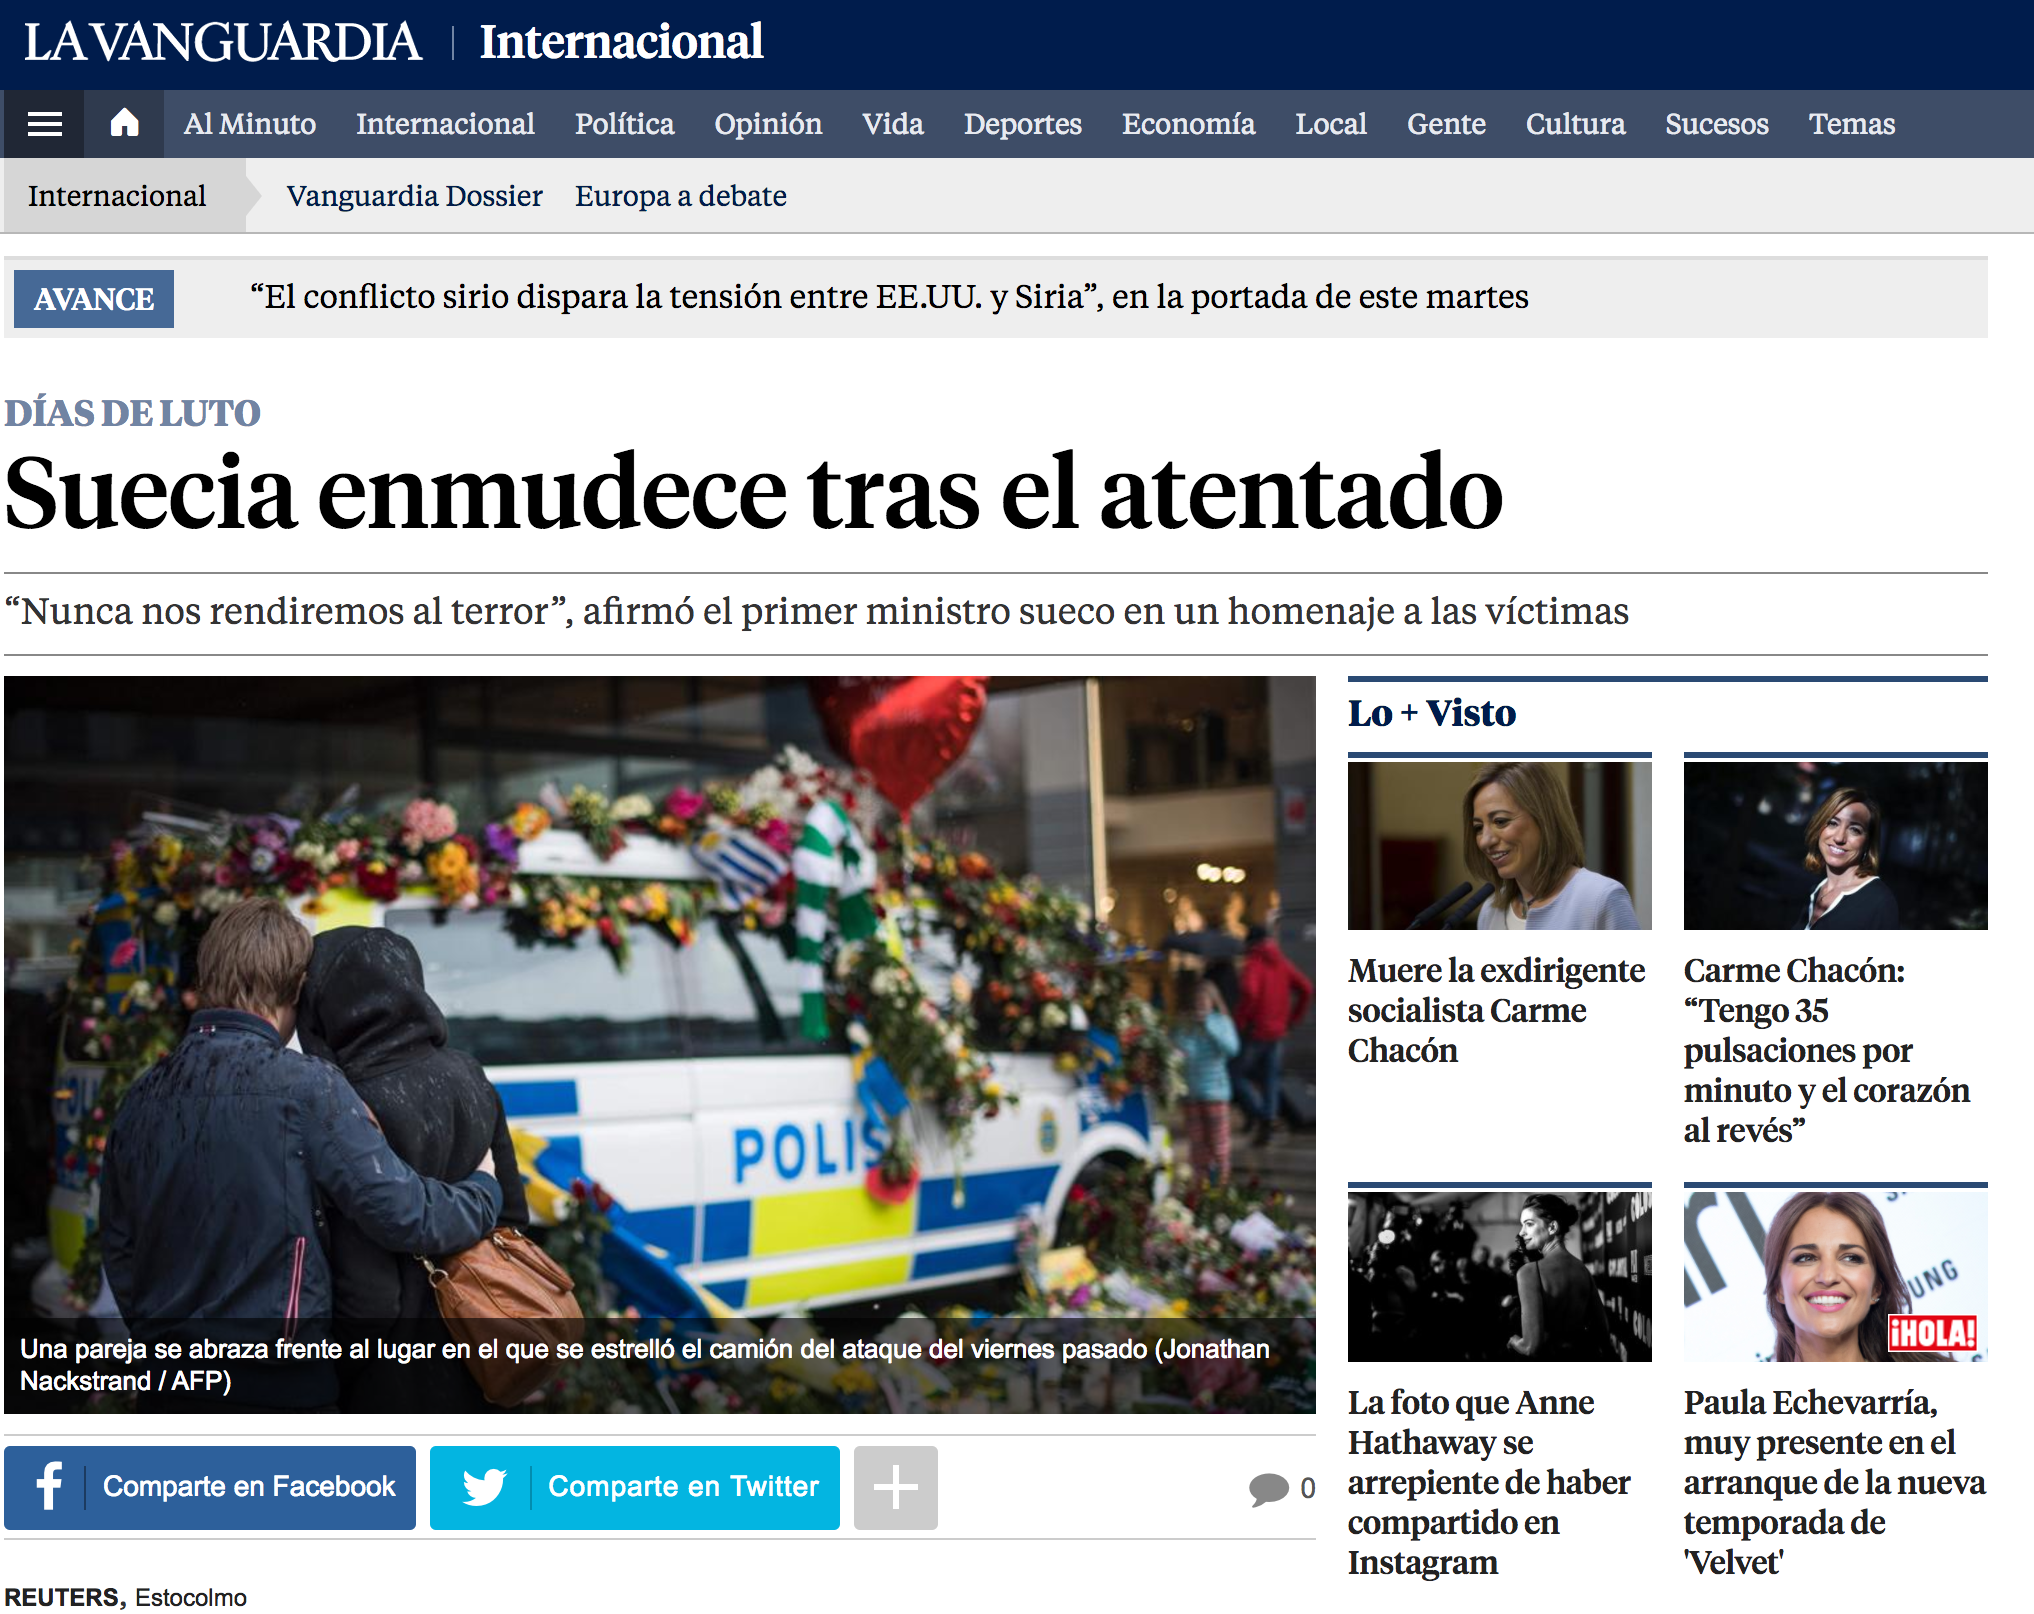Open La foto que Anne Hathaway article
Screen dimensions: 2034x1614
tap(1489, 1482)
